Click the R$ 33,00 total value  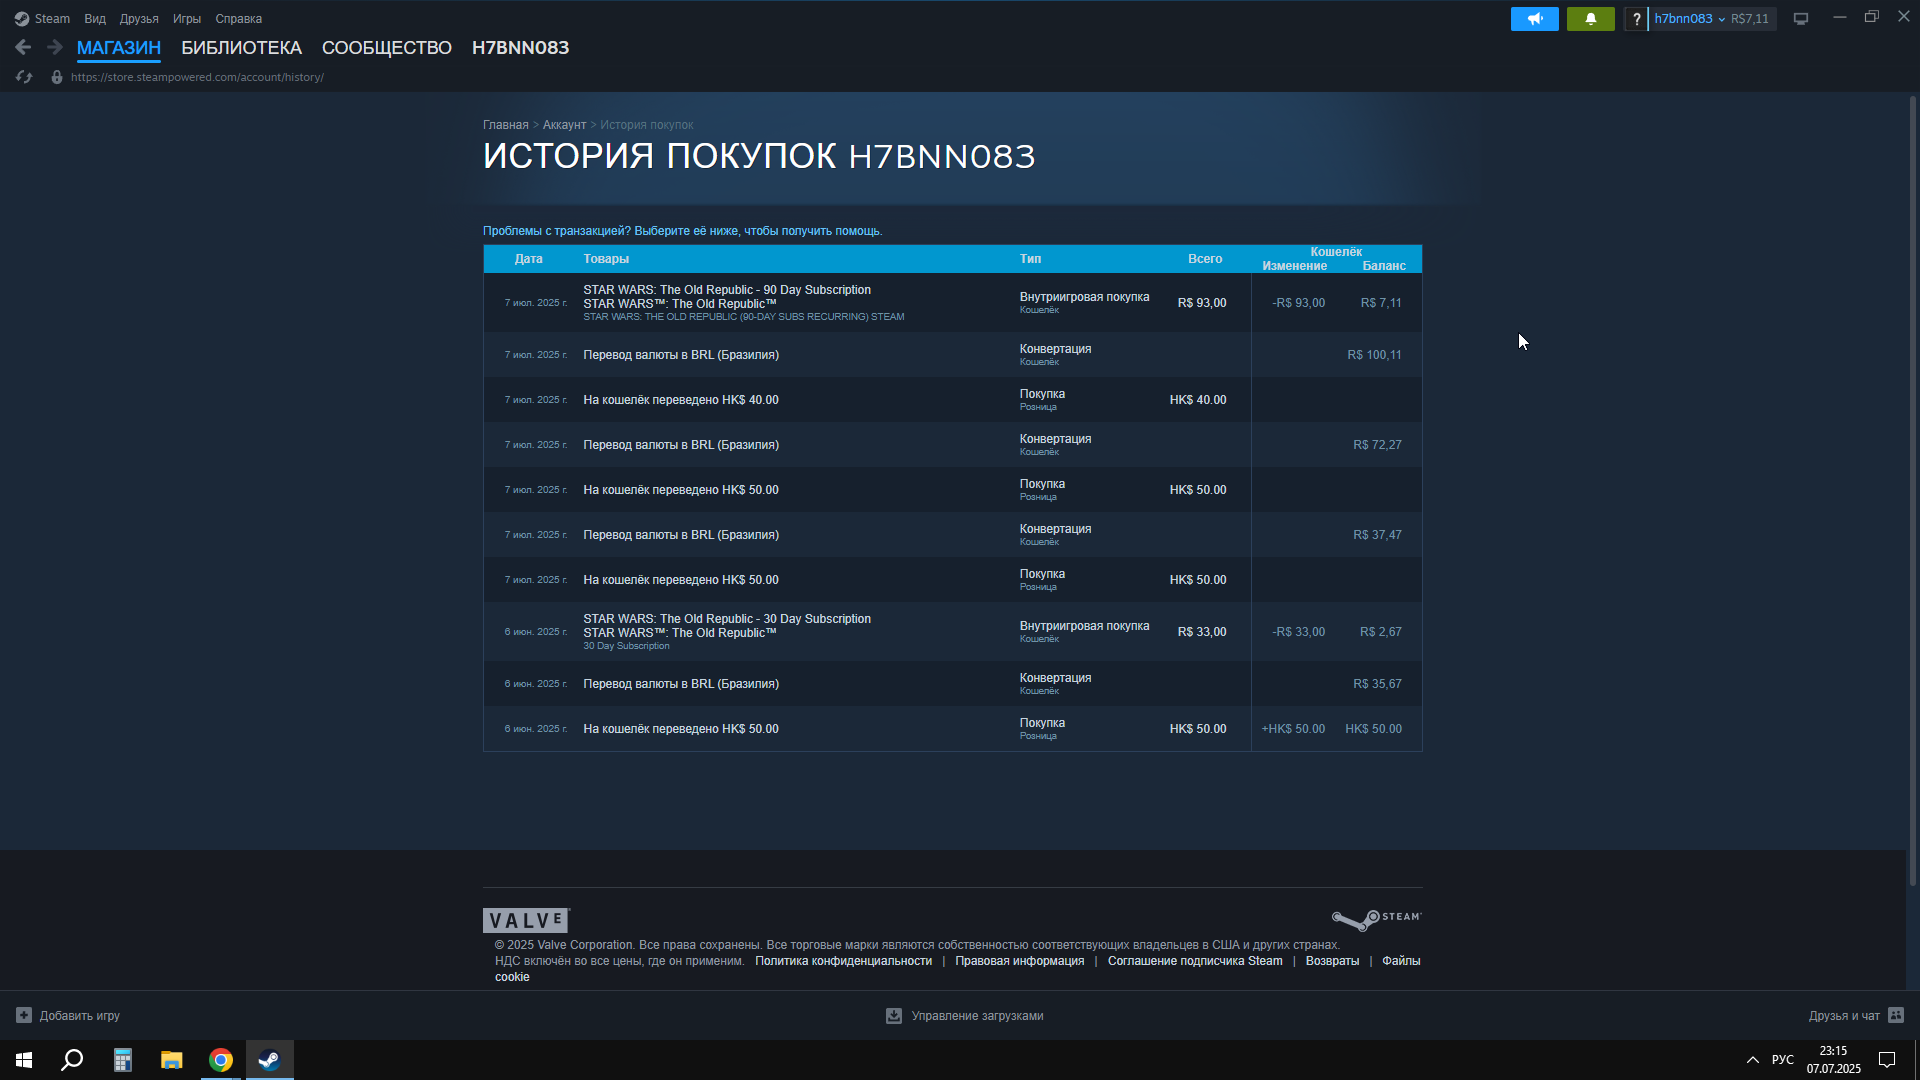1201,632
